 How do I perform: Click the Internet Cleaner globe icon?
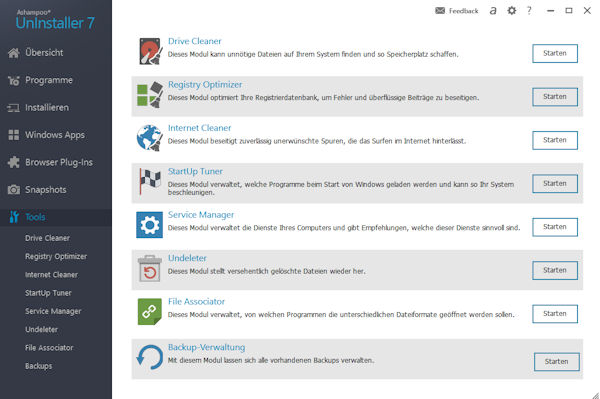(150, 138)
